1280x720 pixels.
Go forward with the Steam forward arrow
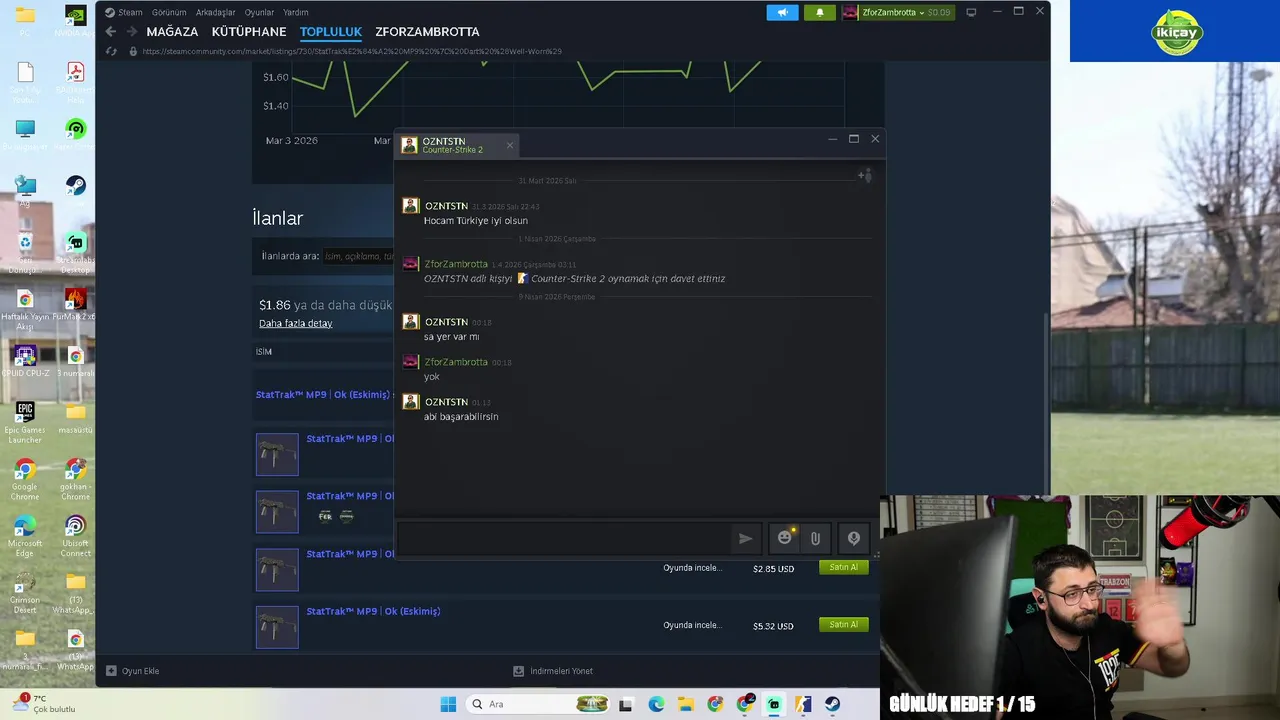[x=131, y=32]
